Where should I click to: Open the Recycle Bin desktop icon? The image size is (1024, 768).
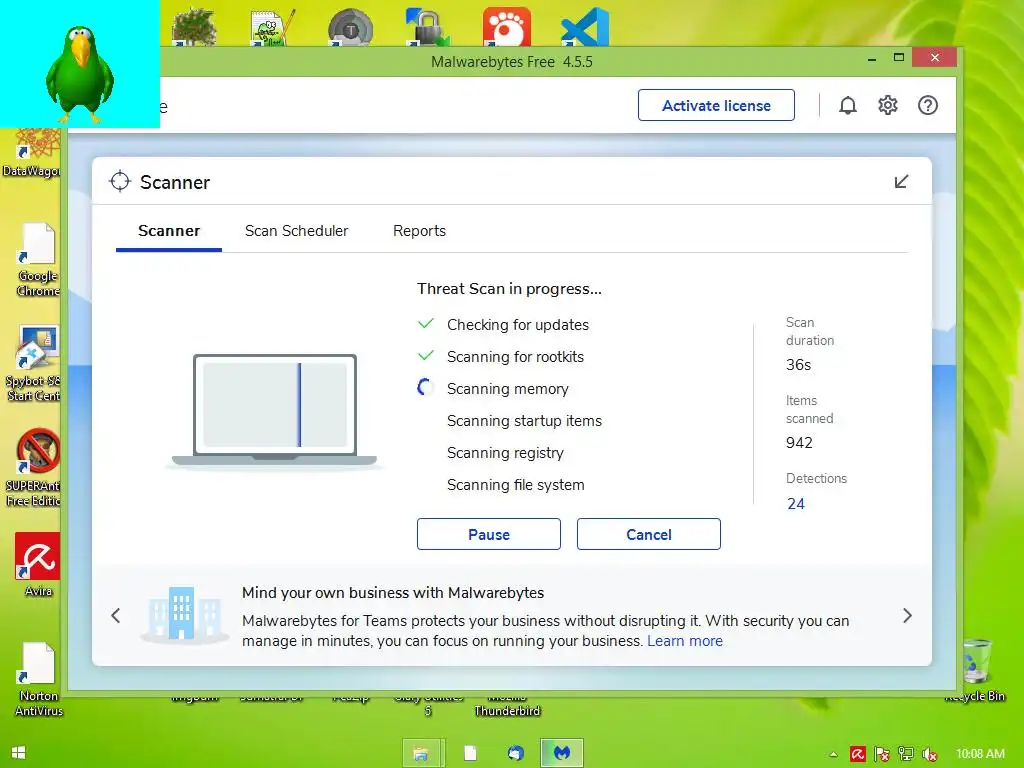pos(976,669)
